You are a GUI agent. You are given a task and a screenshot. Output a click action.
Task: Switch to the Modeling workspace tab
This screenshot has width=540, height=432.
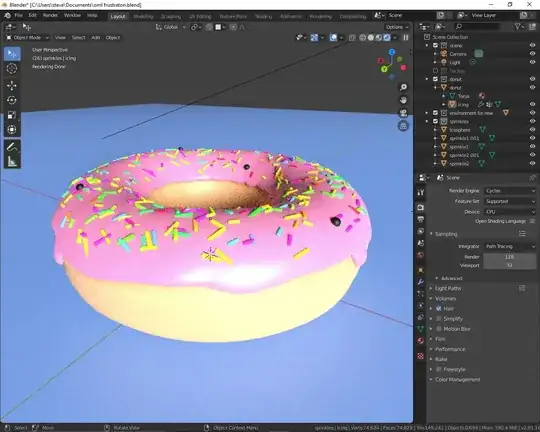143,17
